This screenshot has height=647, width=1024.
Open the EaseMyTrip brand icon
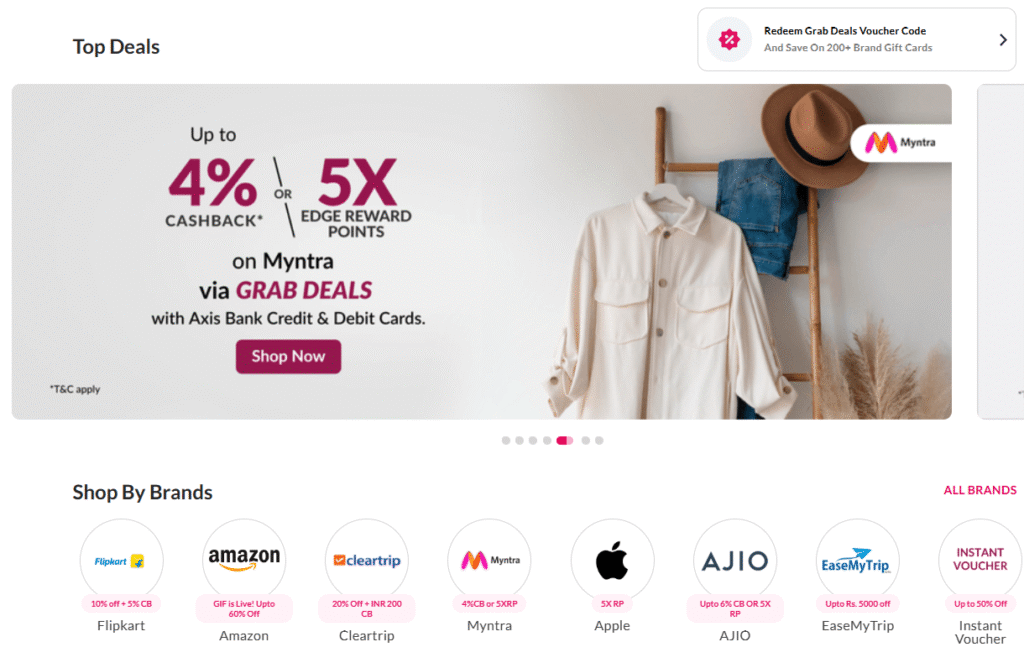[857, 560]
